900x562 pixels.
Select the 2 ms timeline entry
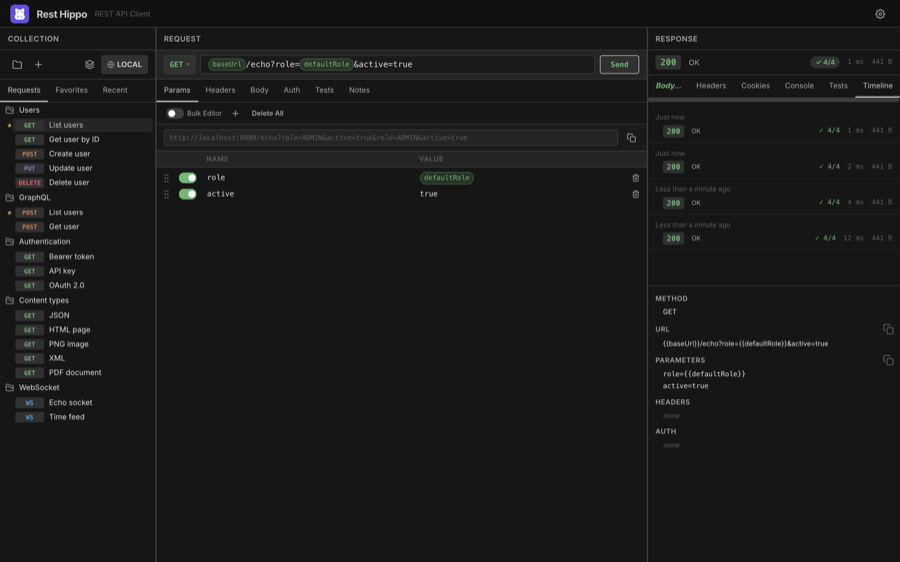pos(774,161)
